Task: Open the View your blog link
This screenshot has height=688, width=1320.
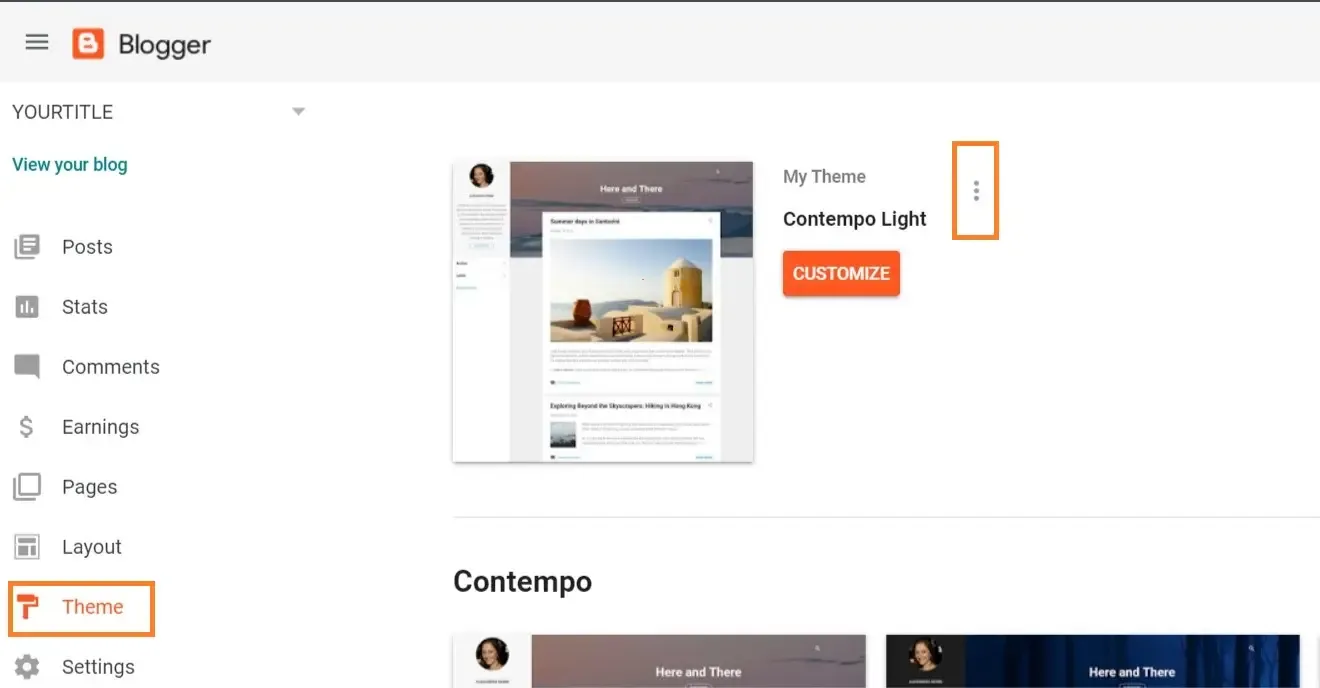Action: [x=70, y=164]
